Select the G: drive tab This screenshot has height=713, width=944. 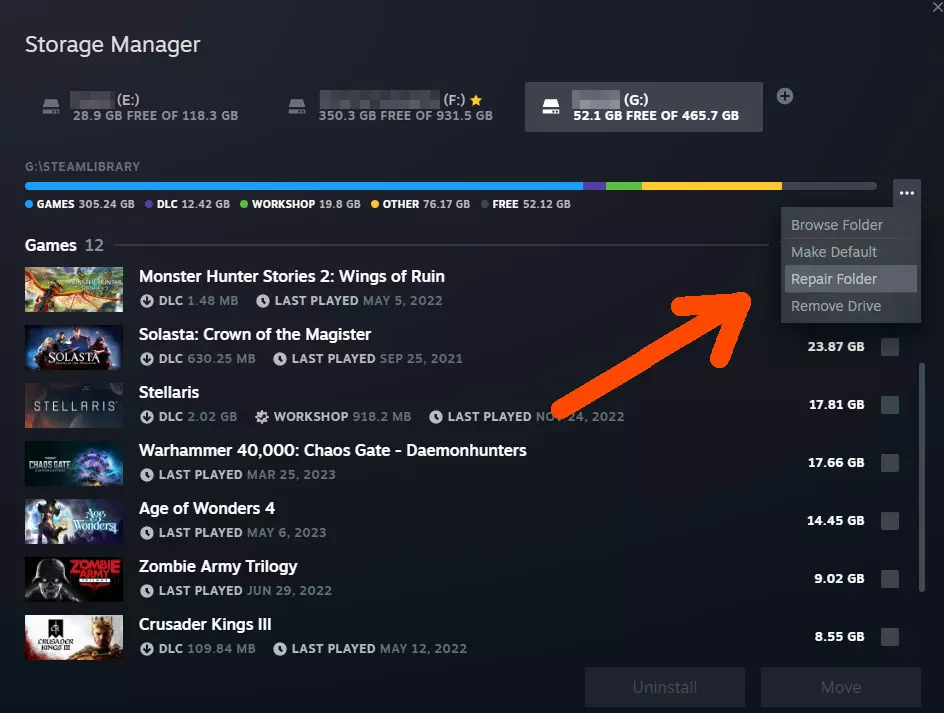[x=644, y=107]
